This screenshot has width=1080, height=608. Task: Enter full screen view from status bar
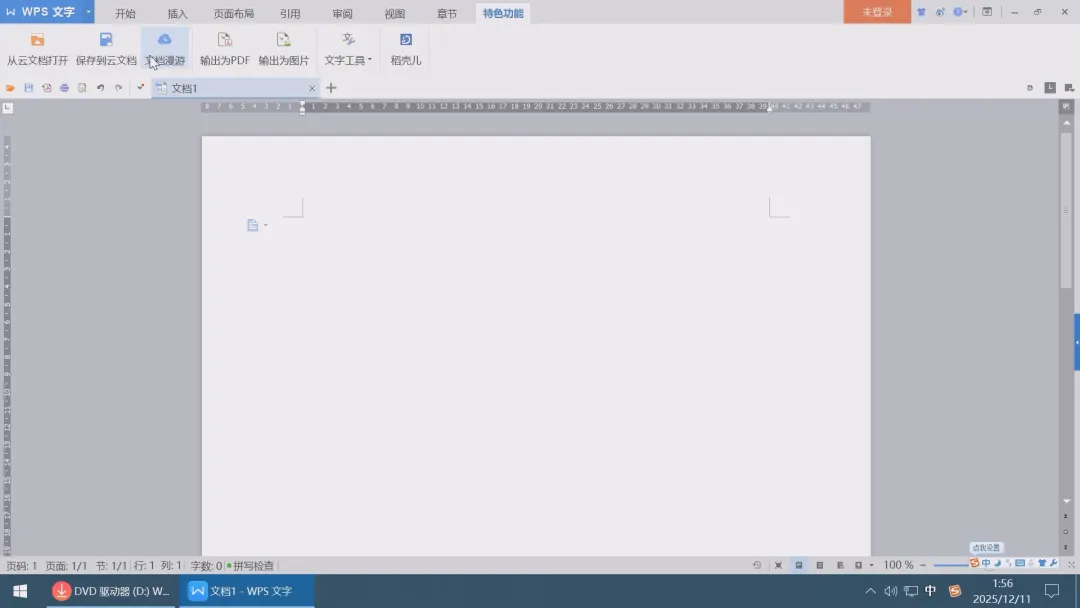coord(778,565)
